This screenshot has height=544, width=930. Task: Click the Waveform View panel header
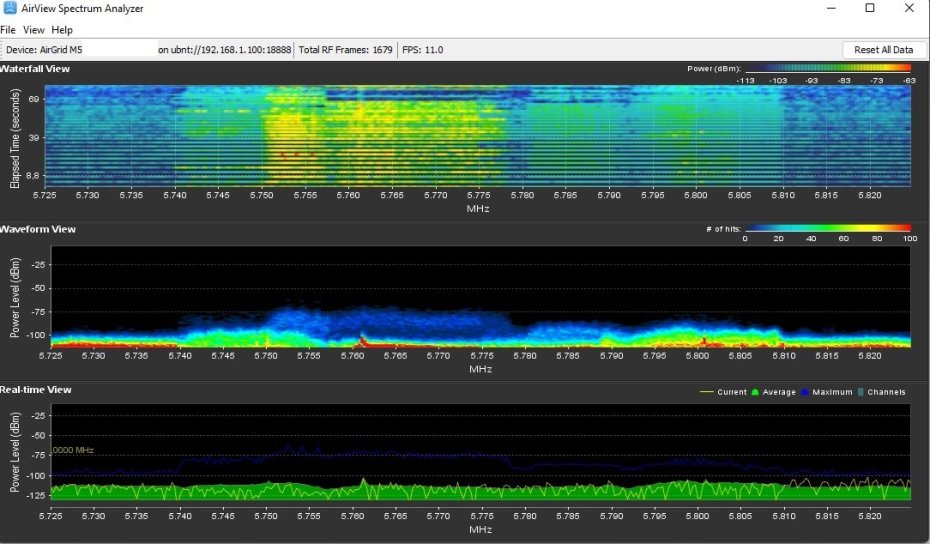pyautogui.click(x=37, y=229)
